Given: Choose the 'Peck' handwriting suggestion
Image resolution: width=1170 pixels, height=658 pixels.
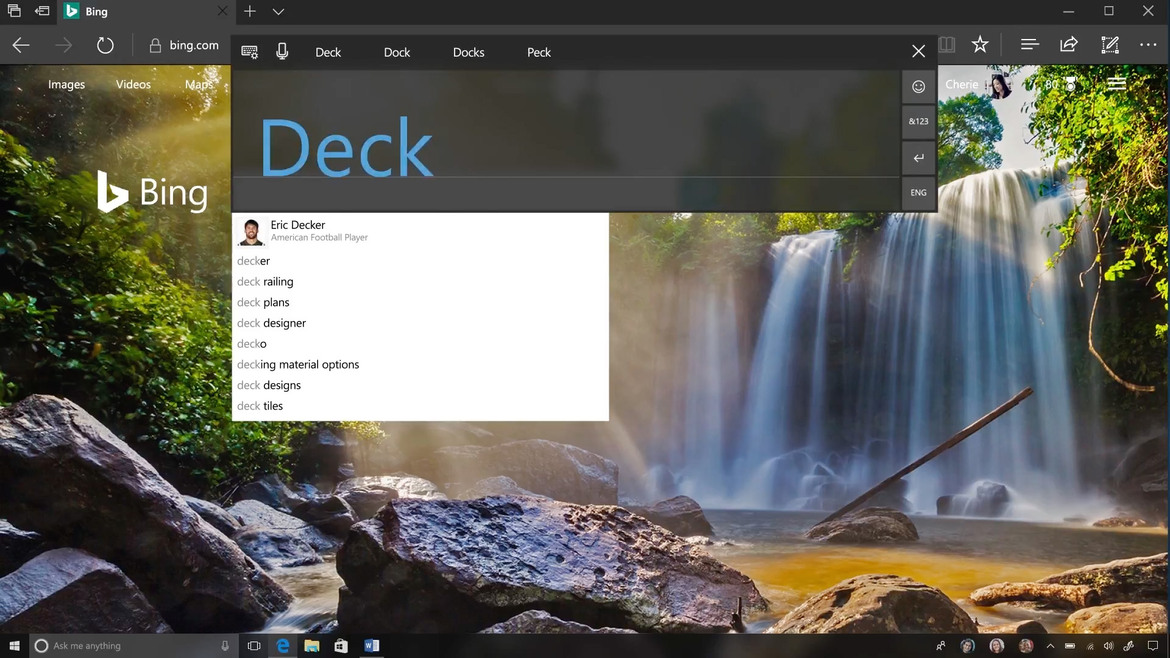Looking at the screenshot, I should coord(539,52).
